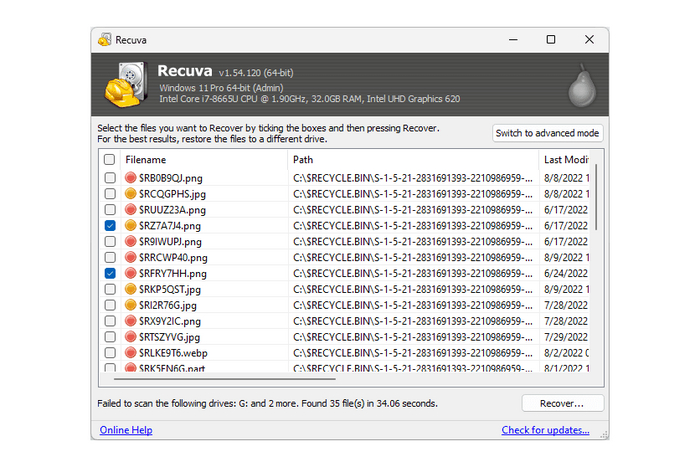700x467 pixels.
Task: Sort by the Last Modified column header
Action: [565, 160]
